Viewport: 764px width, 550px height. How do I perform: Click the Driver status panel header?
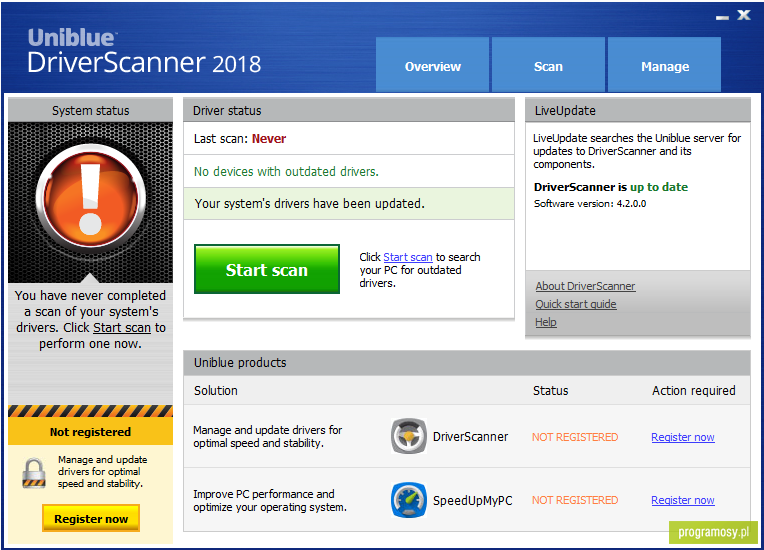(349, 110)
